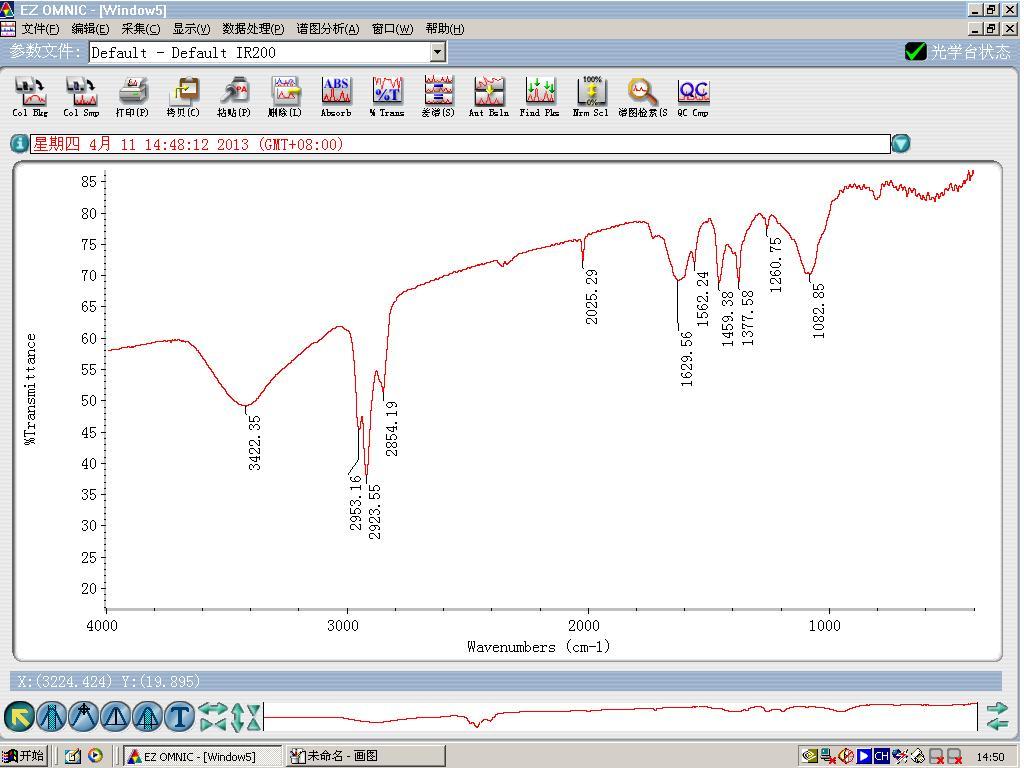Select the peak area tool
Viewport: 1024px width, 768px height.
[x=148, y=717]
